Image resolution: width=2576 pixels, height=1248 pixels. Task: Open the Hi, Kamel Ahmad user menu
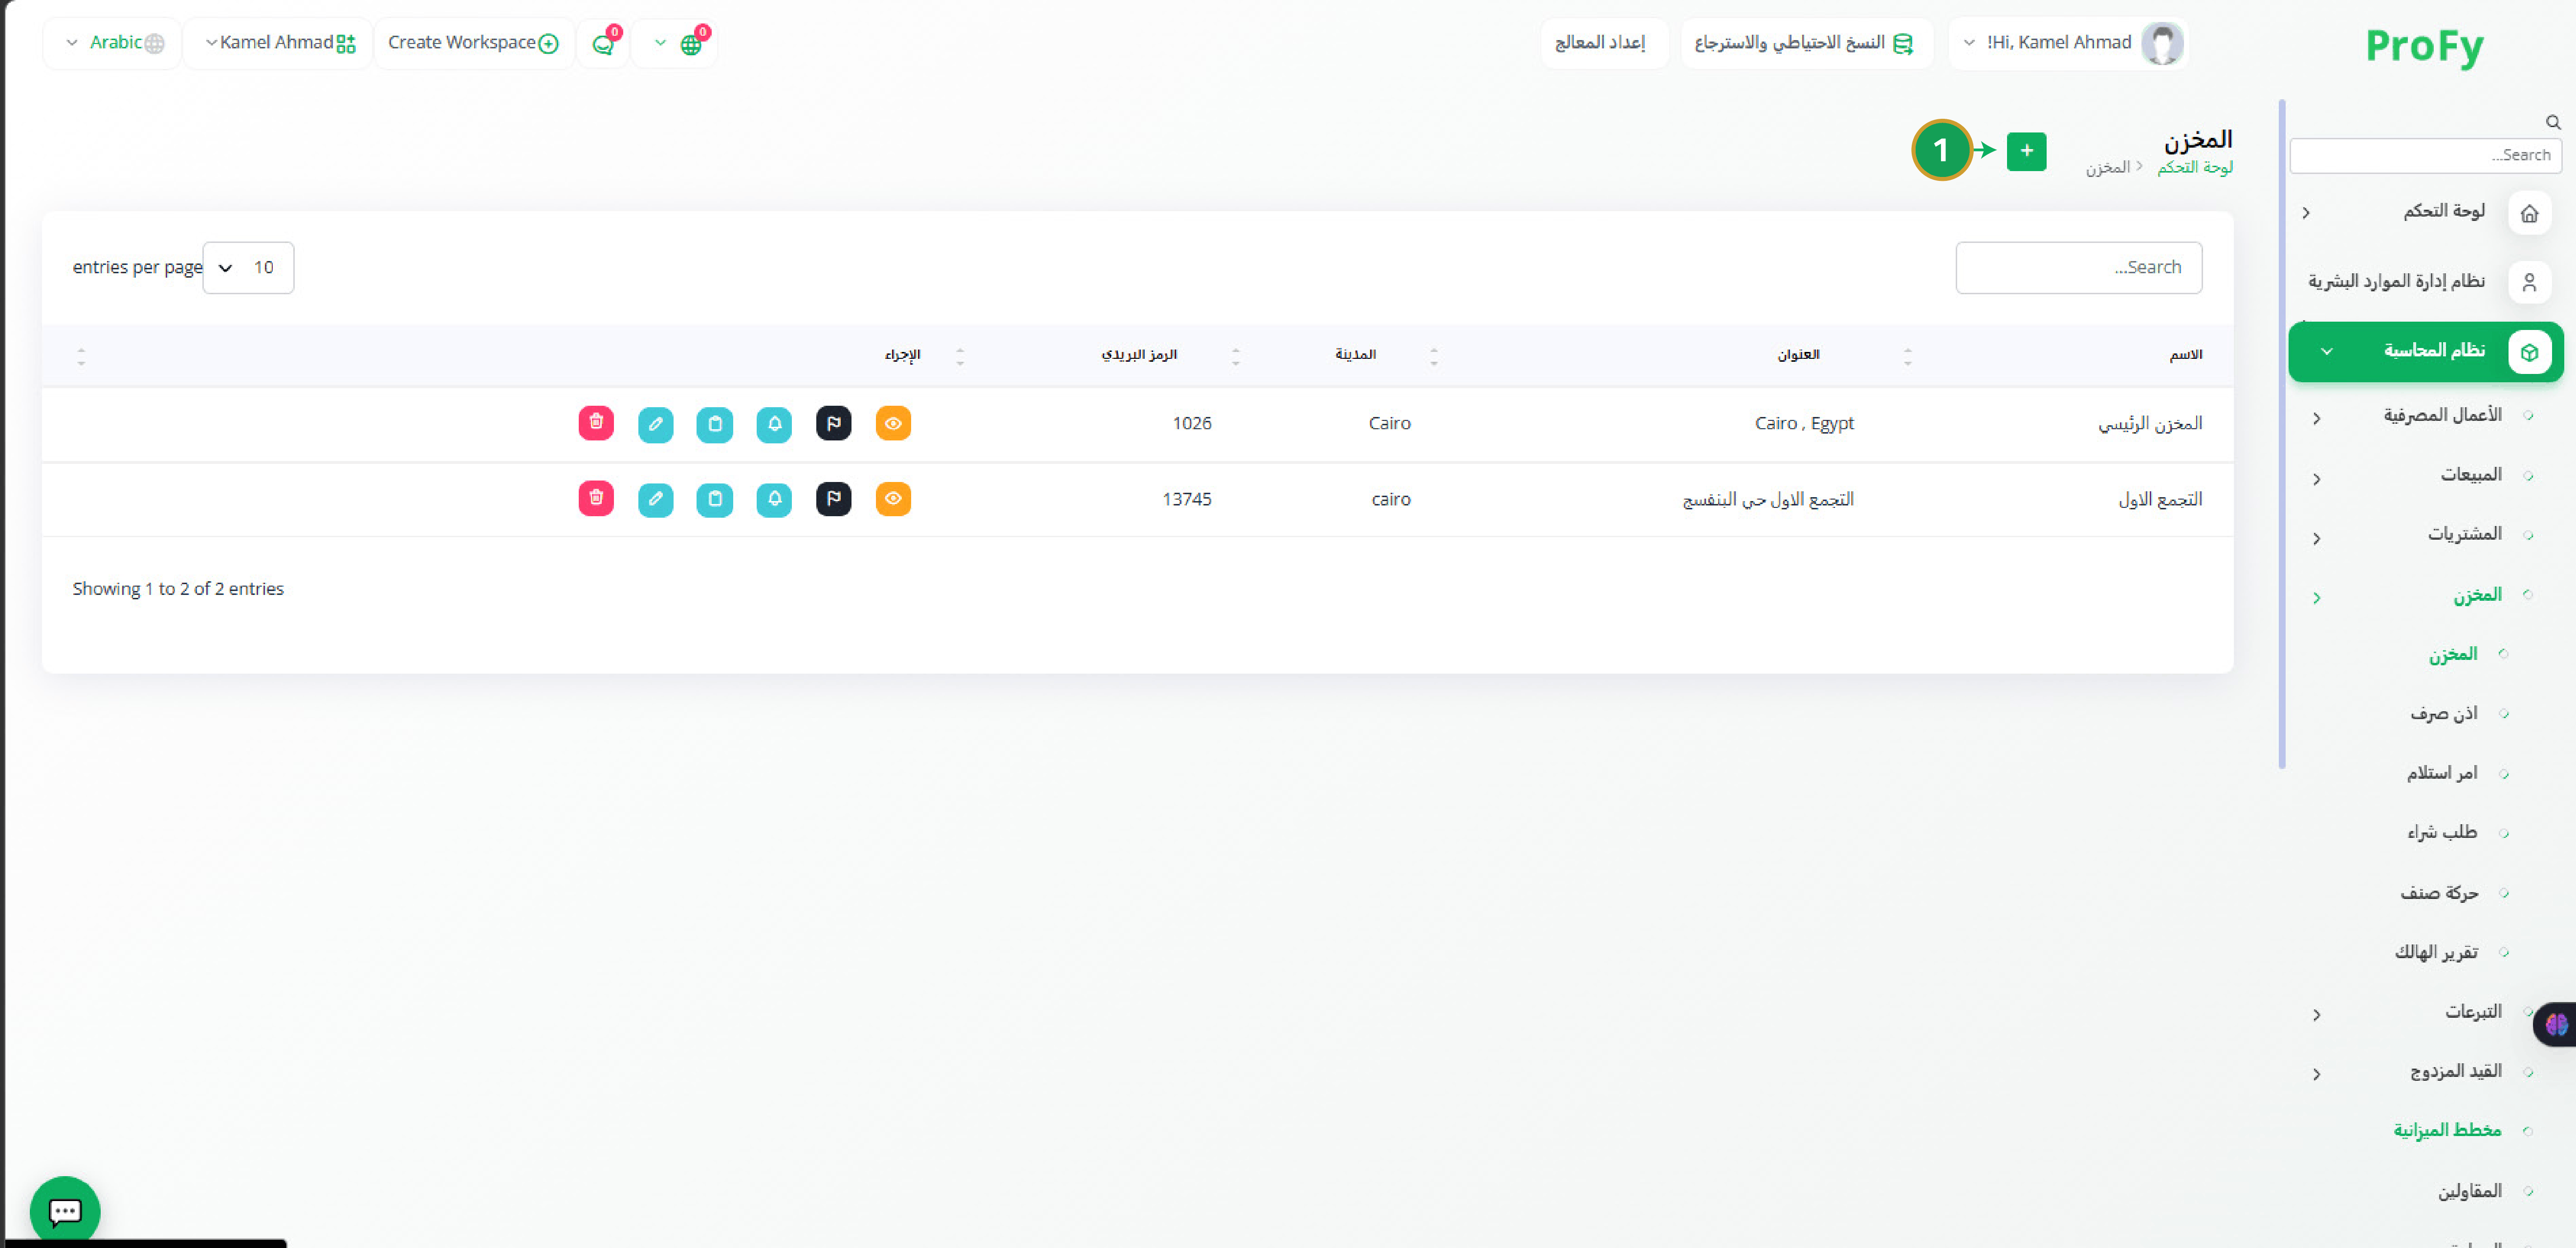coord(2067,43)
